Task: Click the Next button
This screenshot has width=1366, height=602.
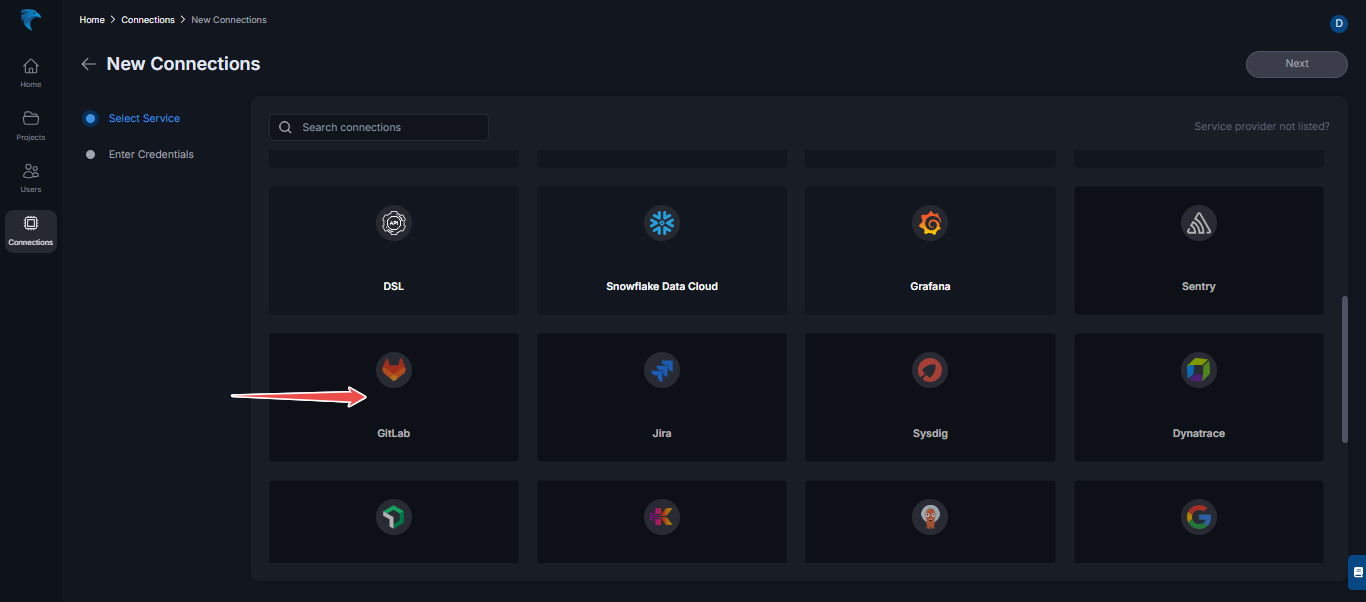Action: click(1296, 64)
